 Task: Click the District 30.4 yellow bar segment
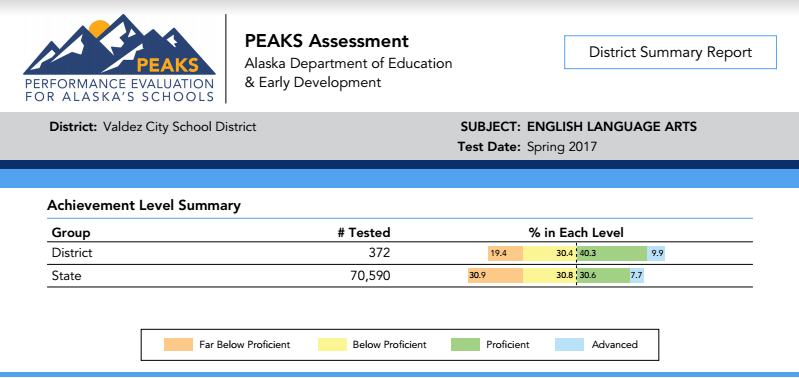550,253
